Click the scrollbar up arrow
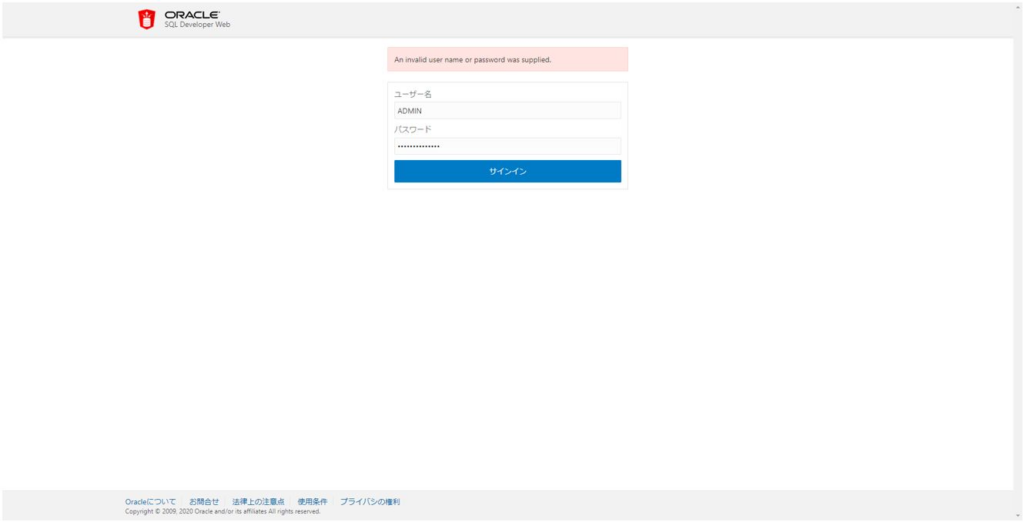Viewport: 1024px width, 522px height. (x=1018, y=6)
